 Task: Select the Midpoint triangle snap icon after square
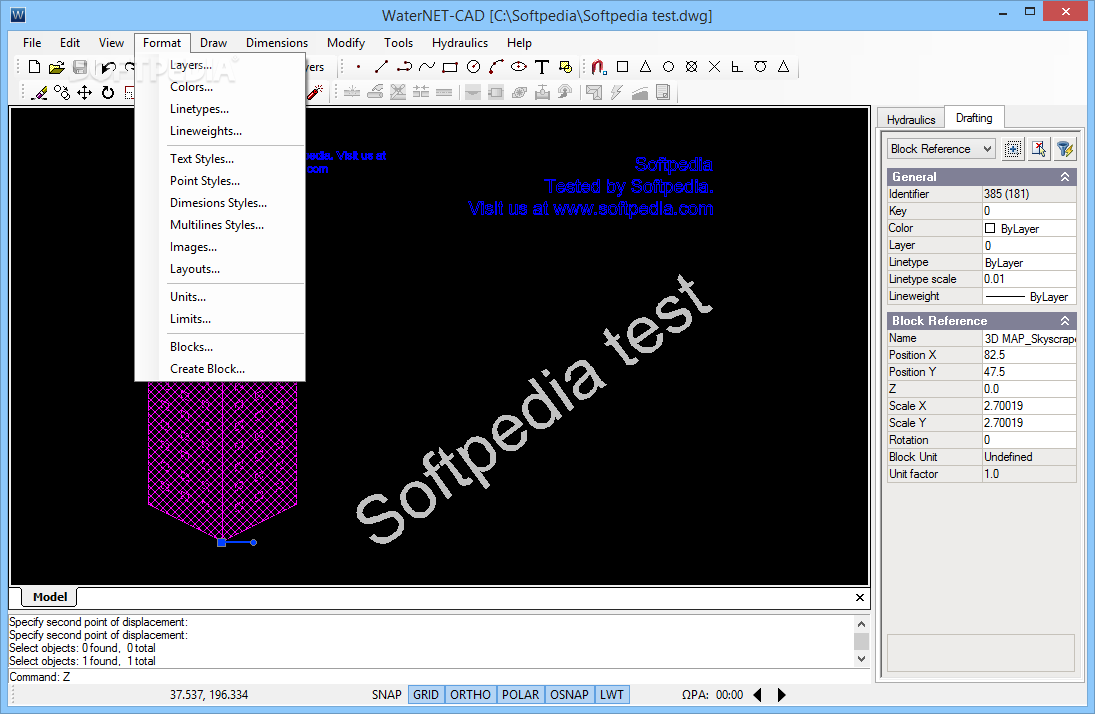click(645, 67)
